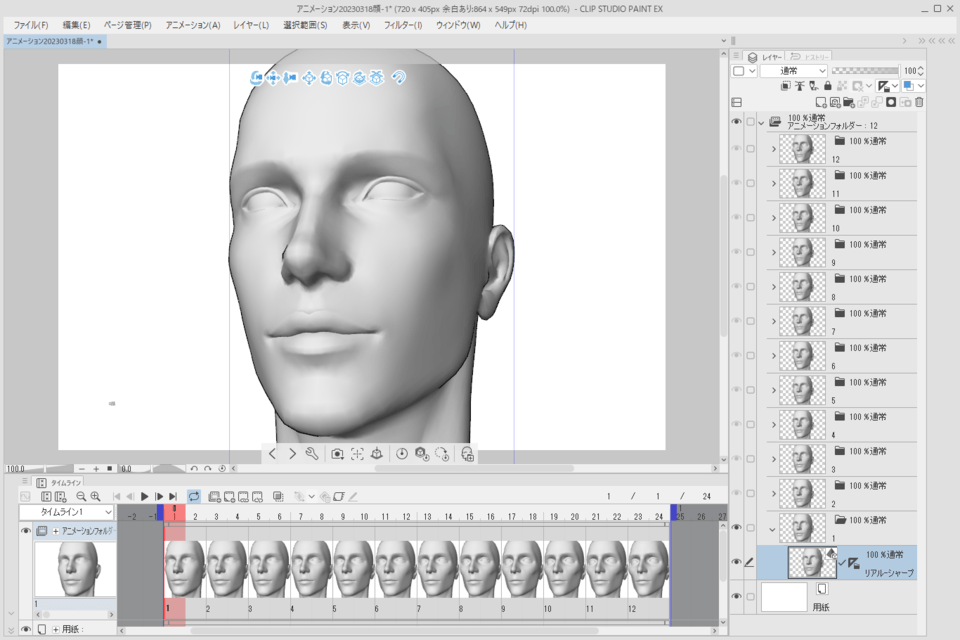Show layer folder 7 via eye column
Image resolution: width=960 pixels, height=640 pixels.
pos(737,321)
